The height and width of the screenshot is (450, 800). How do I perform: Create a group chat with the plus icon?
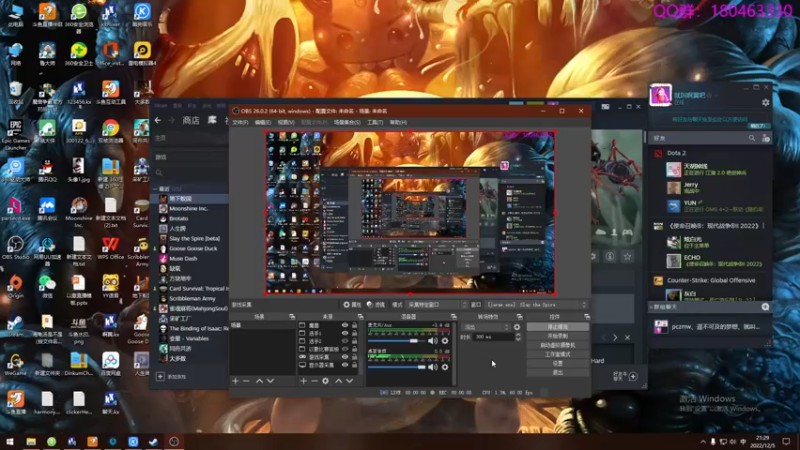coord(765,307)
